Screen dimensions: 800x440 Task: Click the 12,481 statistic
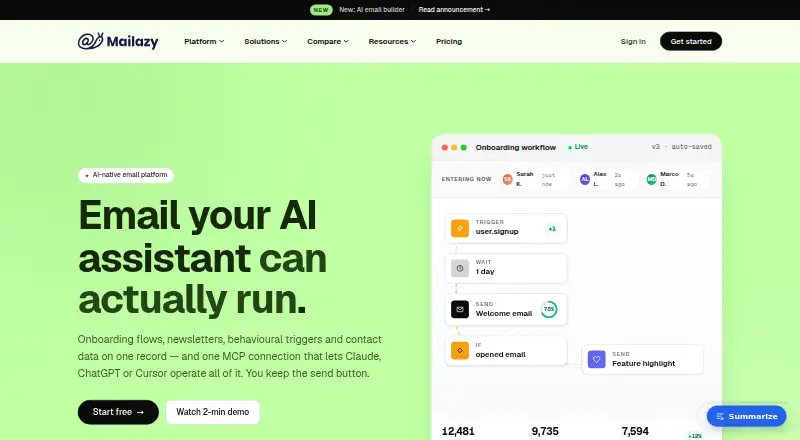458,431
